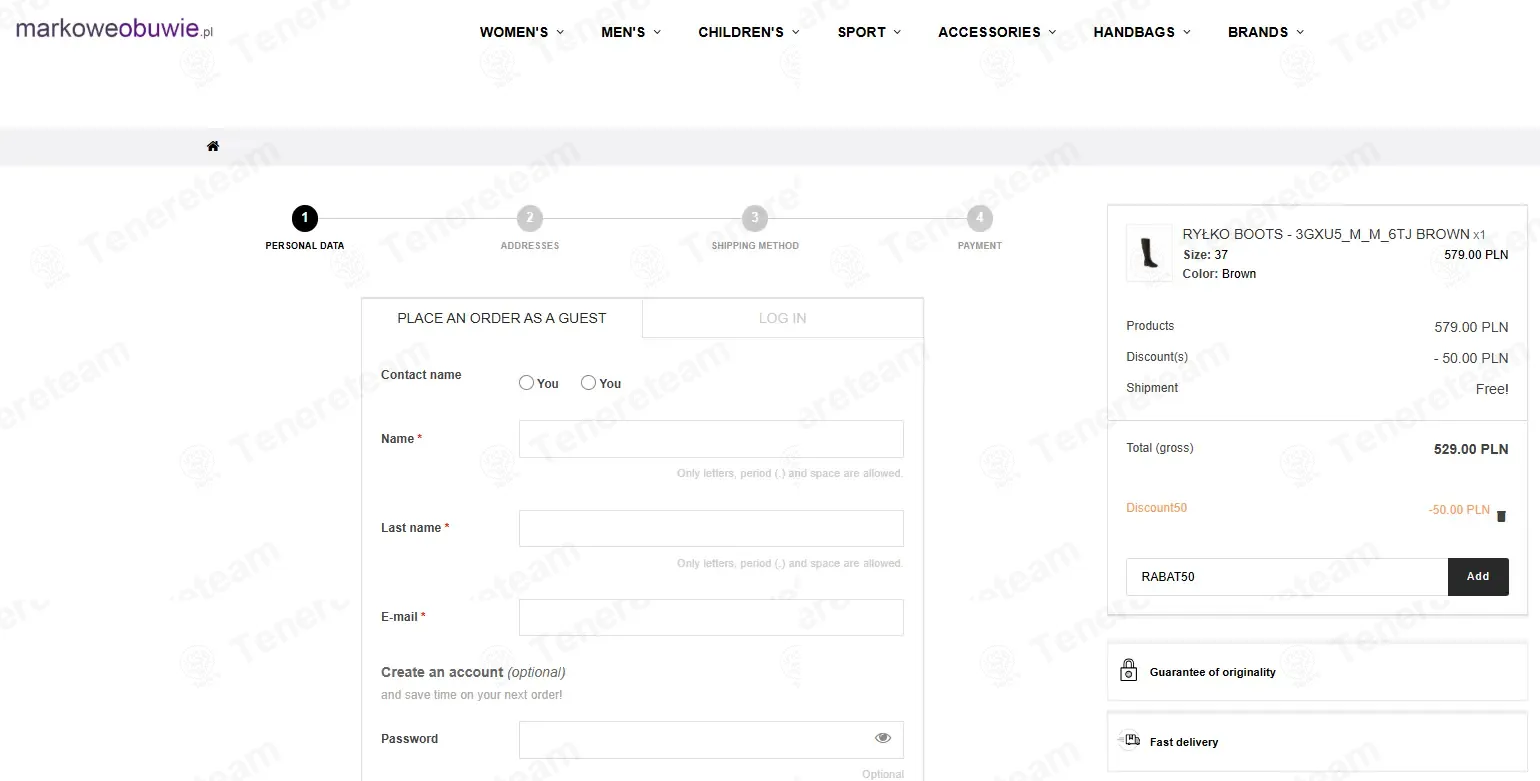This screenshot has width=1540, height=781.
Task: Expand the CHILDREN'S menu
Action: coord(749,32)
